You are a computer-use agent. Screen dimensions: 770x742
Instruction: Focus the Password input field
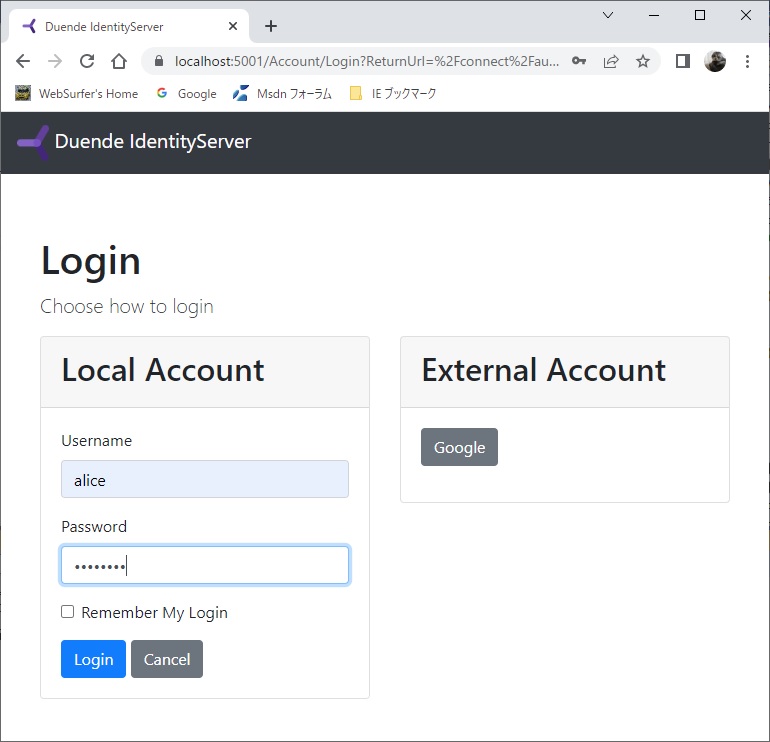coord(205,565)
